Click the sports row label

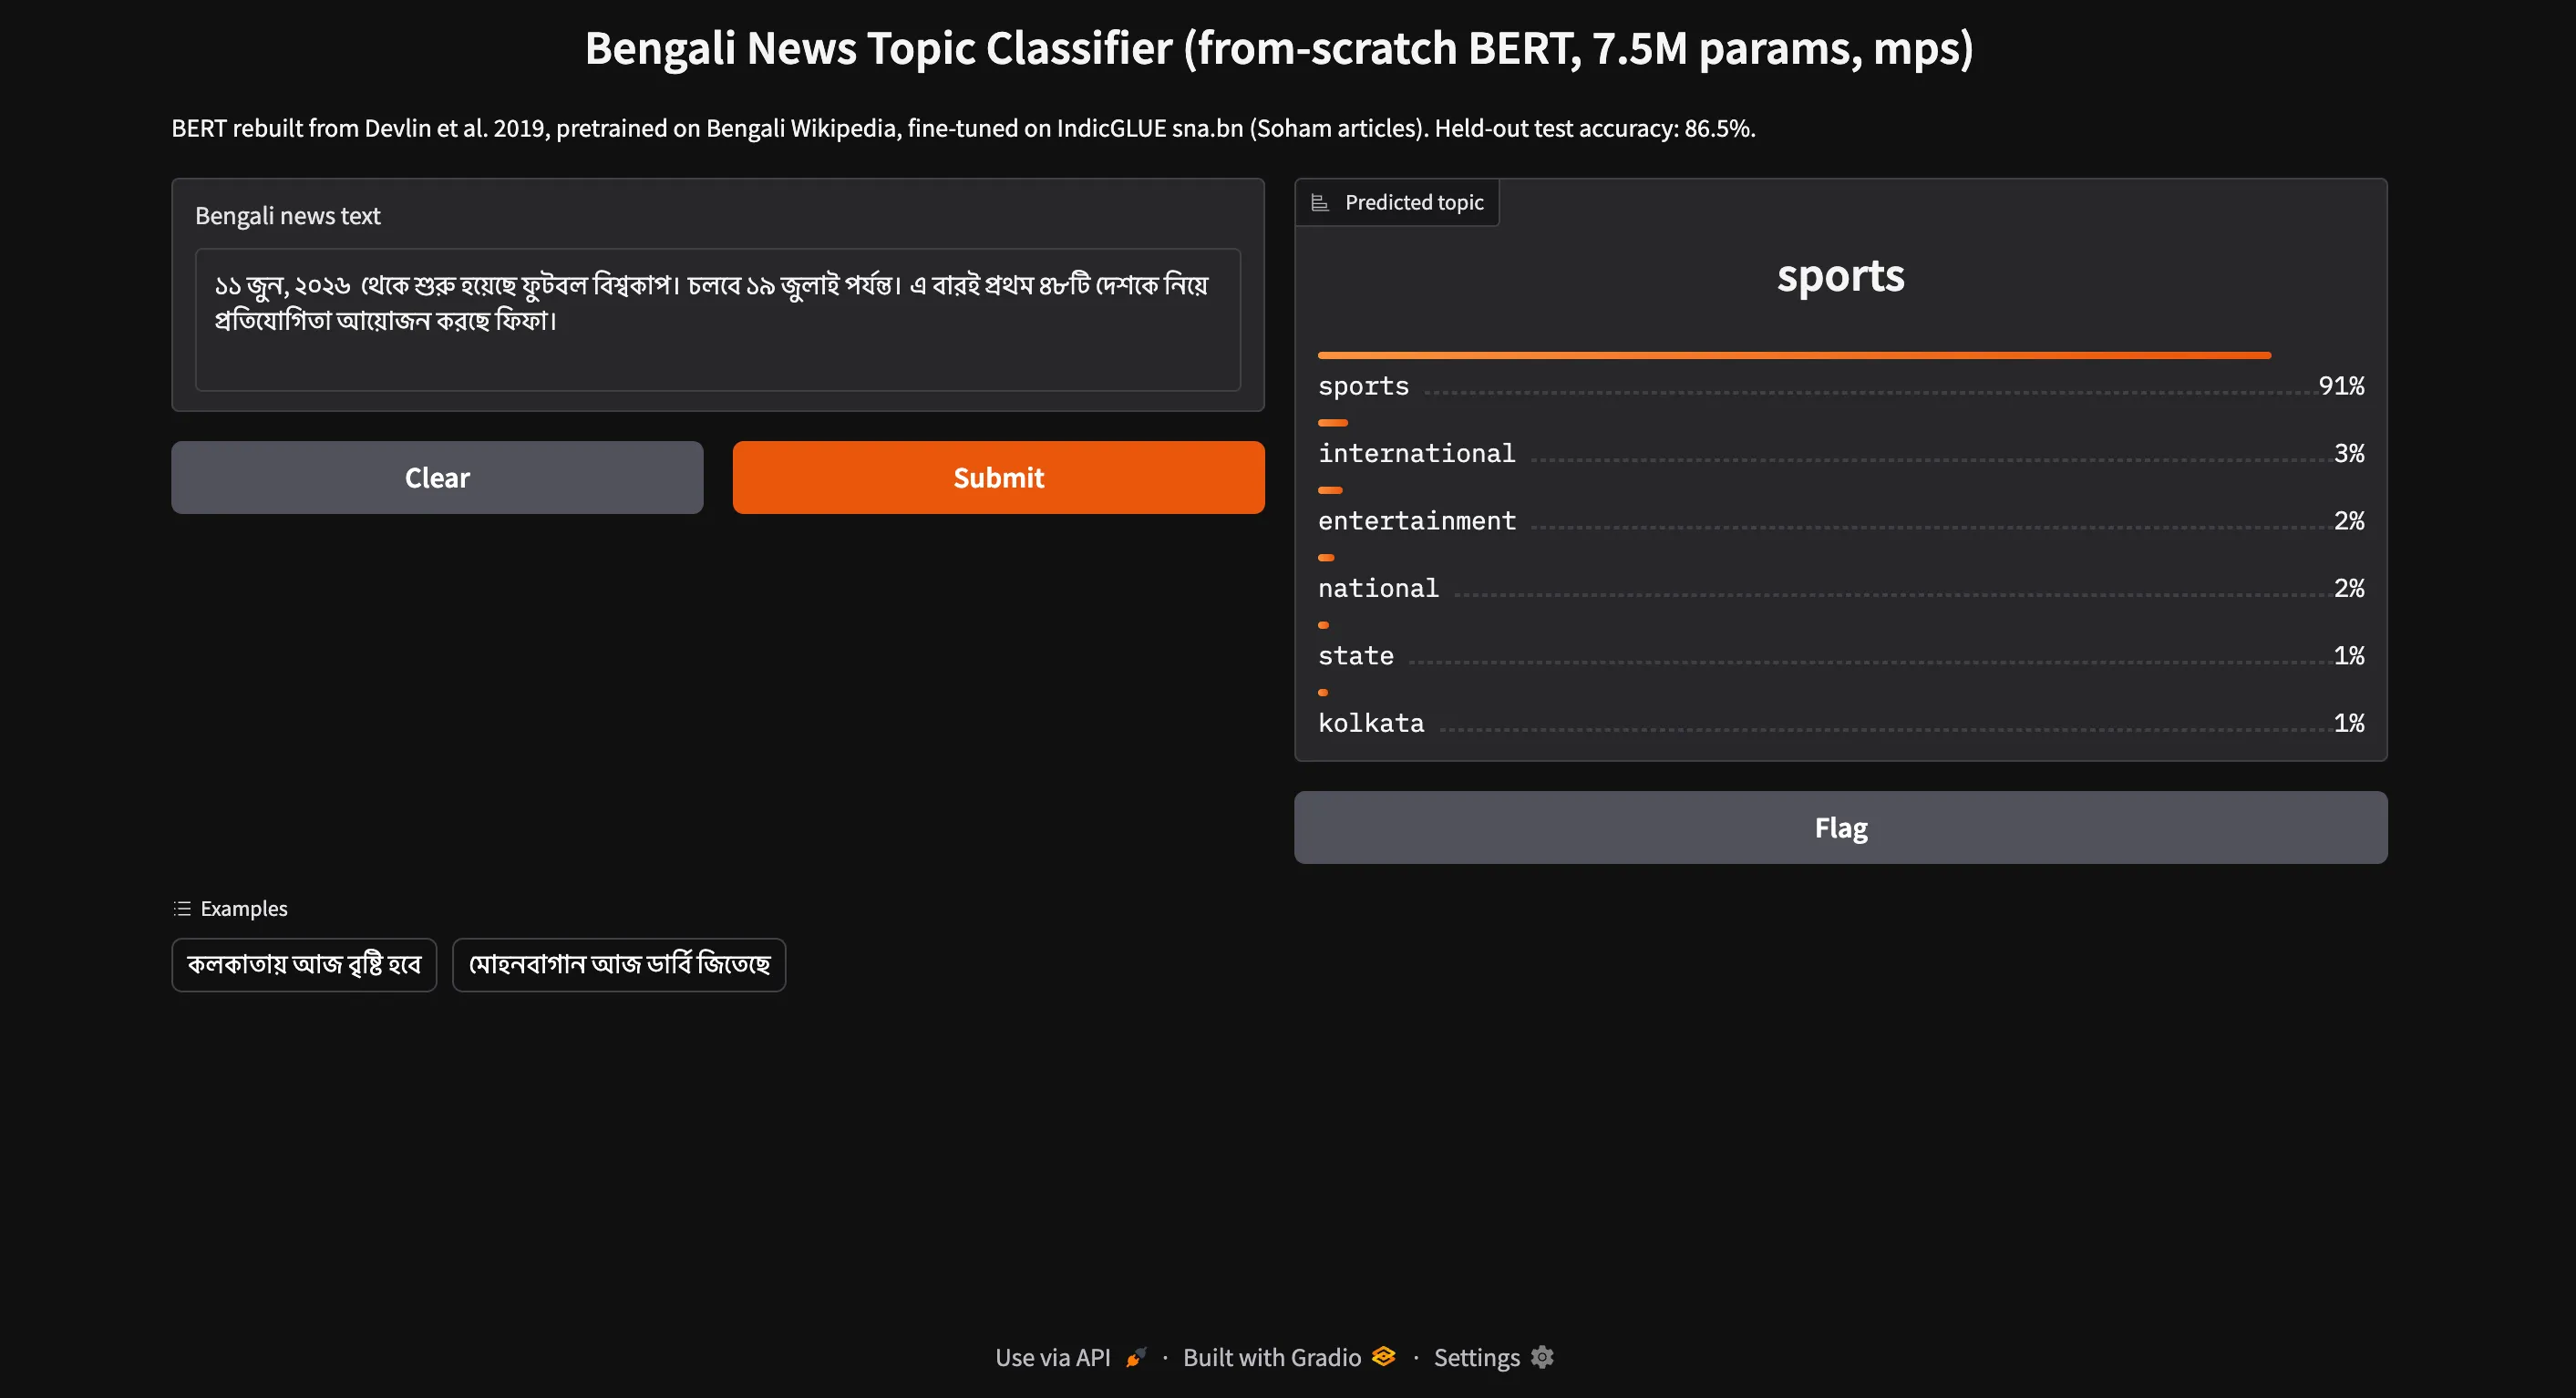pos(1363,386)
